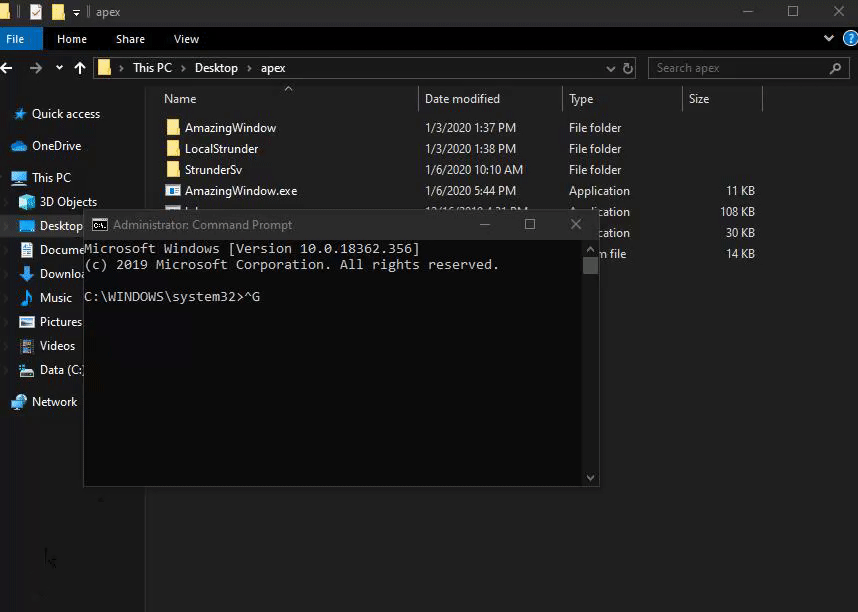
Task: Open the Command Prompt system menu icon
Action: tap(100, 225)
